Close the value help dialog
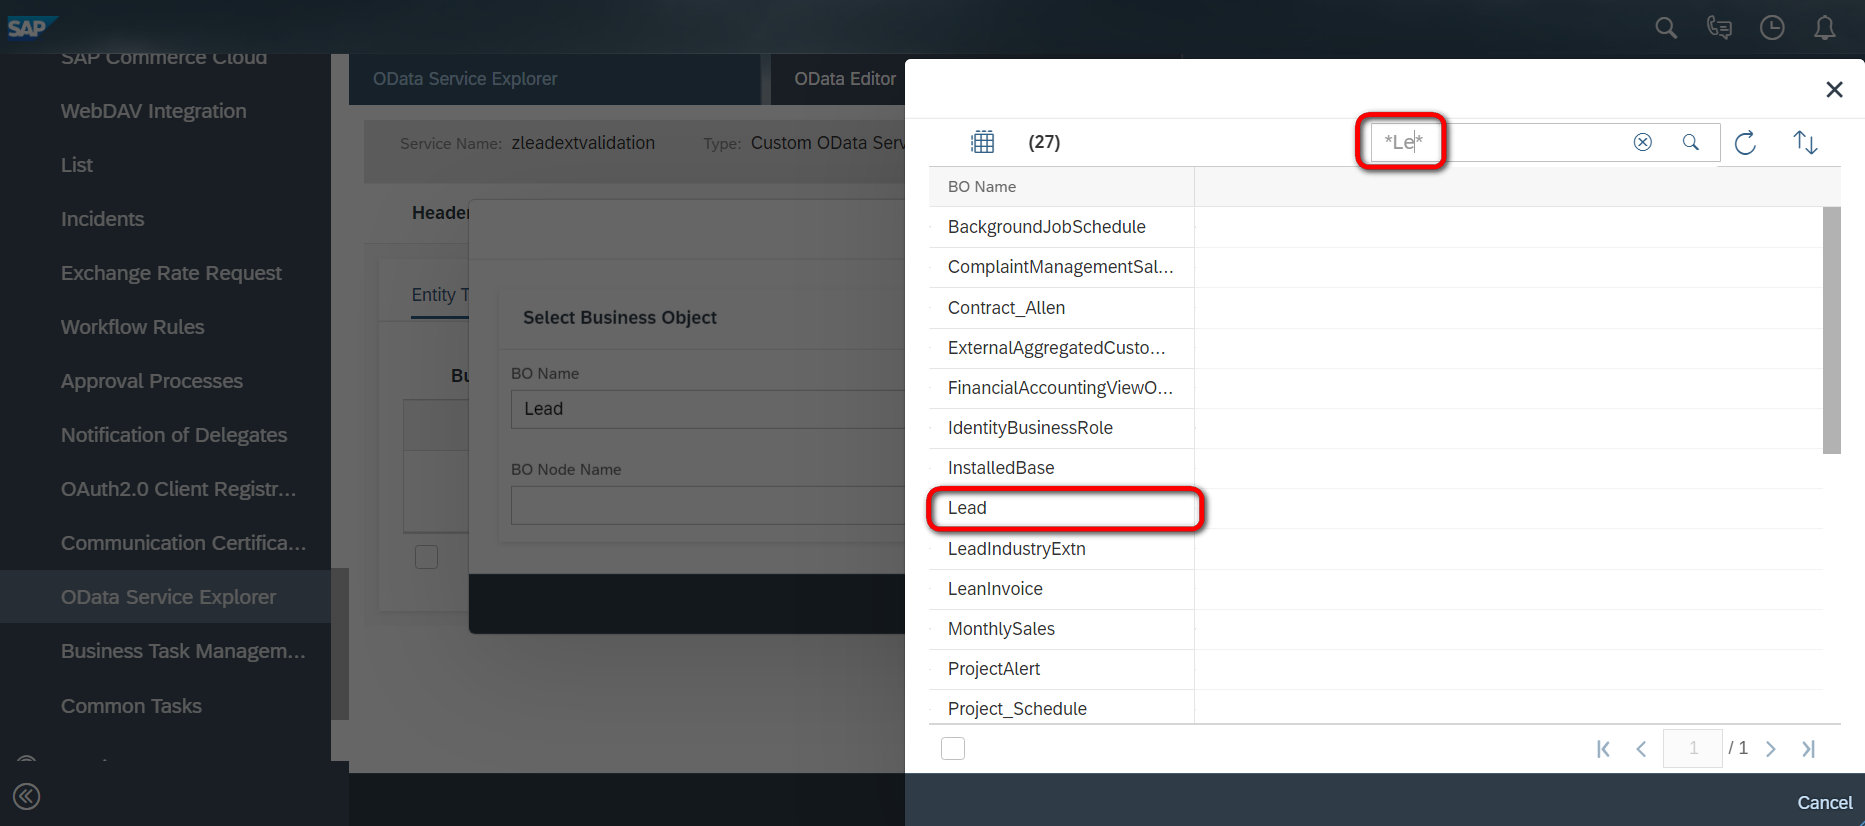This screenshot has width=1865, height=826. pos(1834,89)
